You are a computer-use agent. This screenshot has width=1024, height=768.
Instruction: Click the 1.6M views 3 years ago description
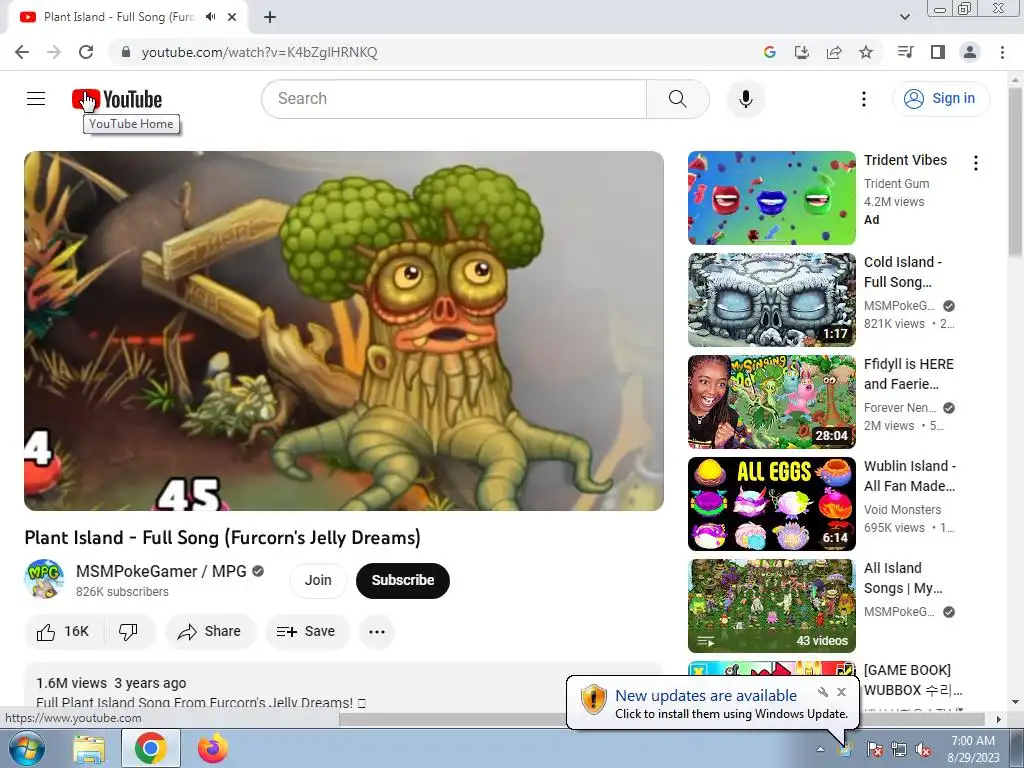111,683
